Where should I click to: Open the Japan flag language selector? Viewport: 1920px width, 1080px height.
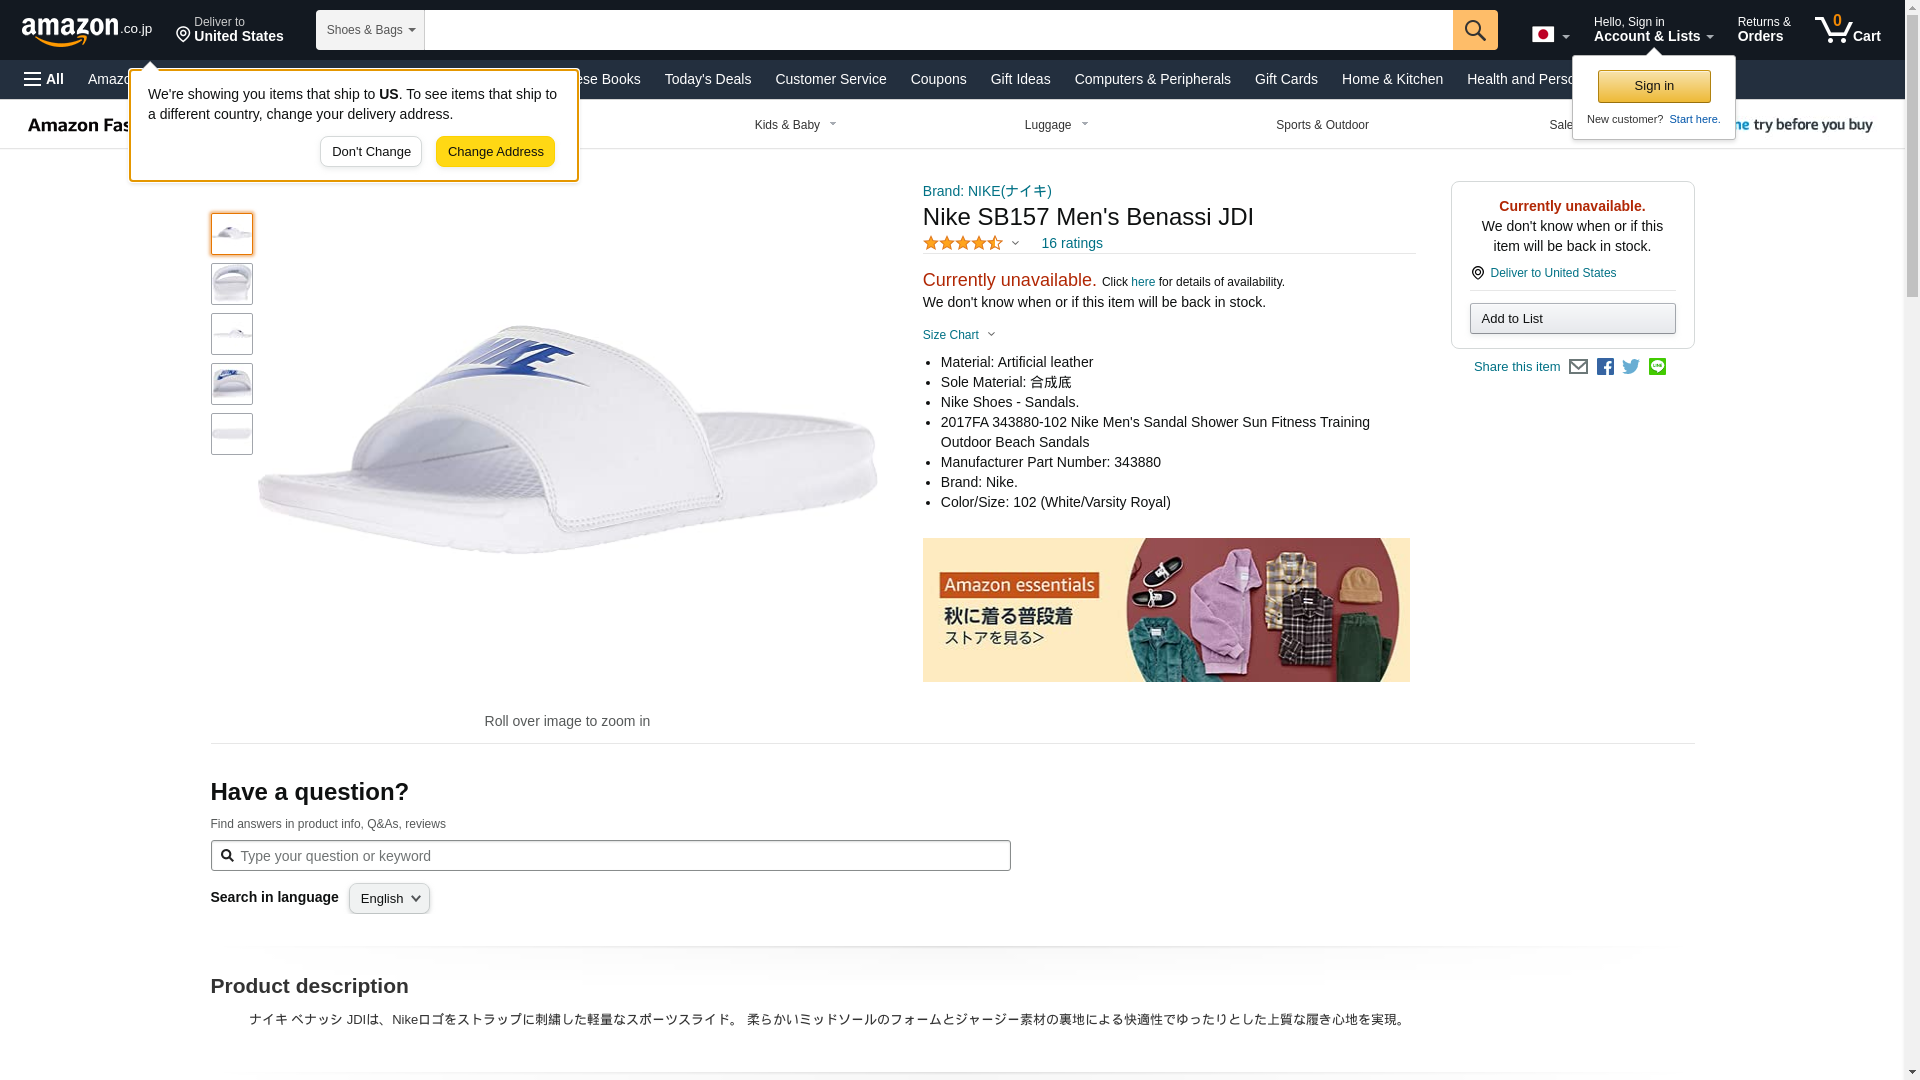tap(1550, 35)
